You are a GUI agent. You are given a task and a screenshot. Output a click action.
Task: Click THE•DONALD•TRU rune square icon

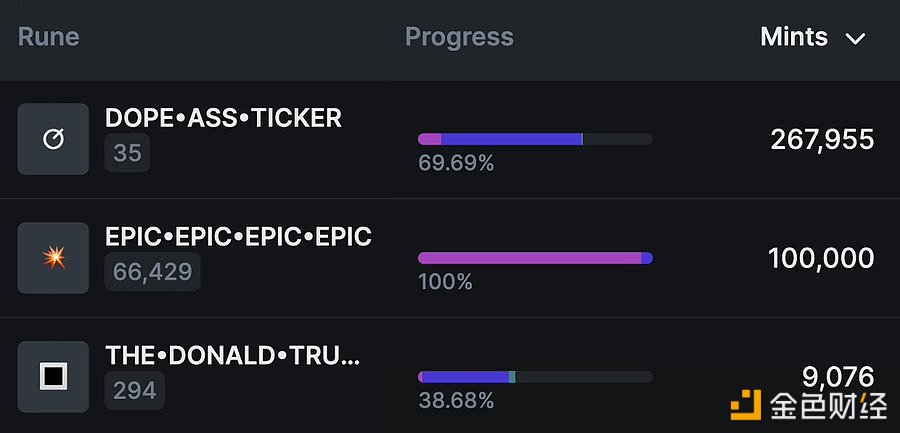click(53, 377)
